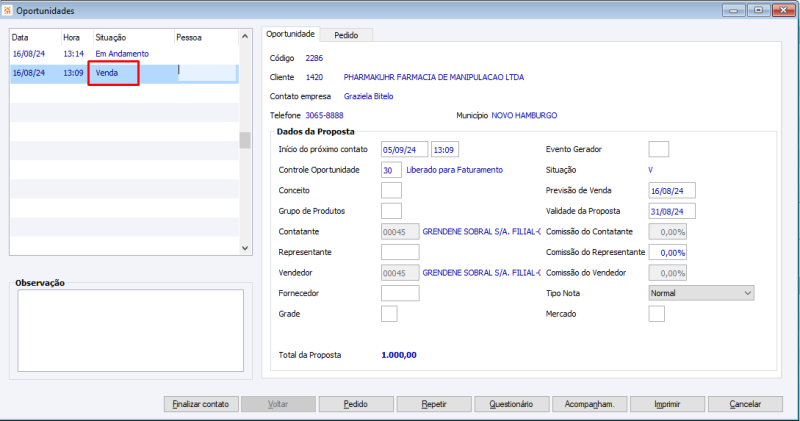800x421 pixels.
Task: Click the Previsão de Venda date field
Action: click(x=671, y=191)
